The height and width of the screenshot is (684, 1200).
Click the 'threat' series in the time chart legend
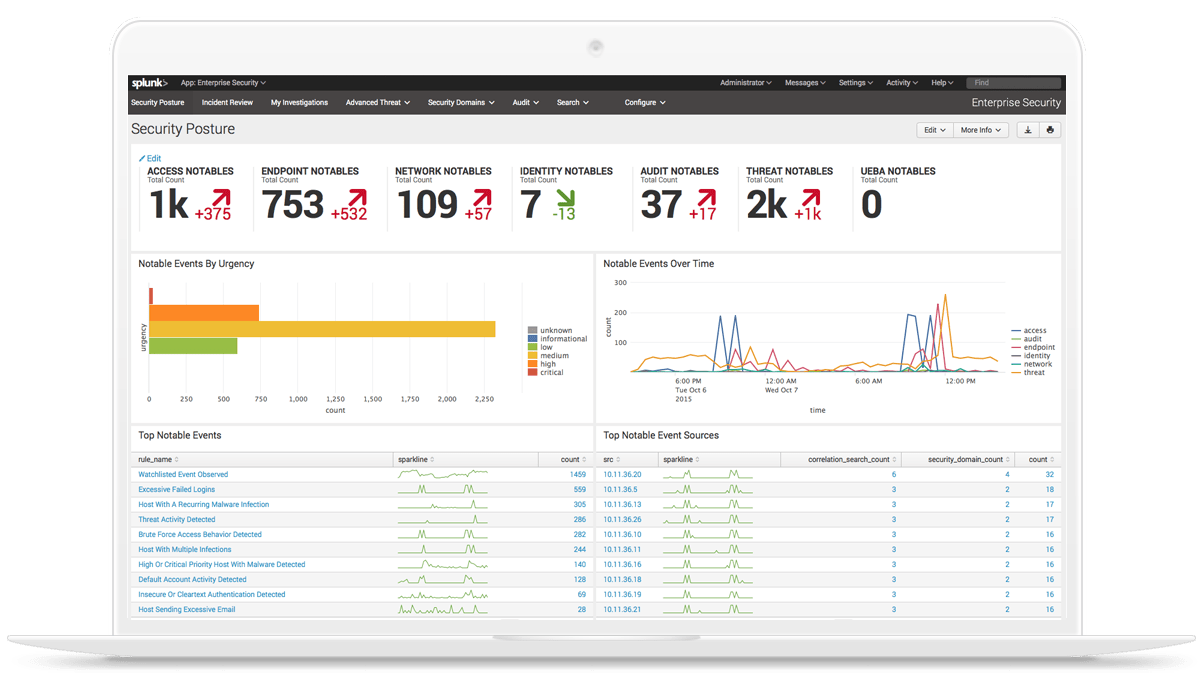[1029, 373]
